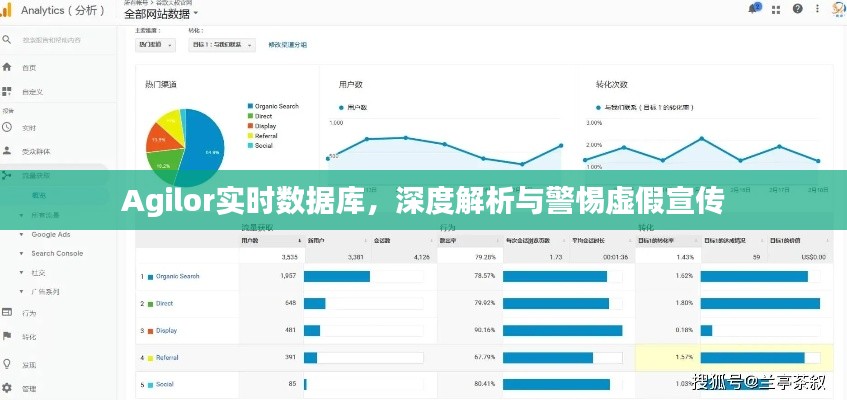Open Direct channel row link
Viewport: 847px width, 400px height.
pos(164,304)
